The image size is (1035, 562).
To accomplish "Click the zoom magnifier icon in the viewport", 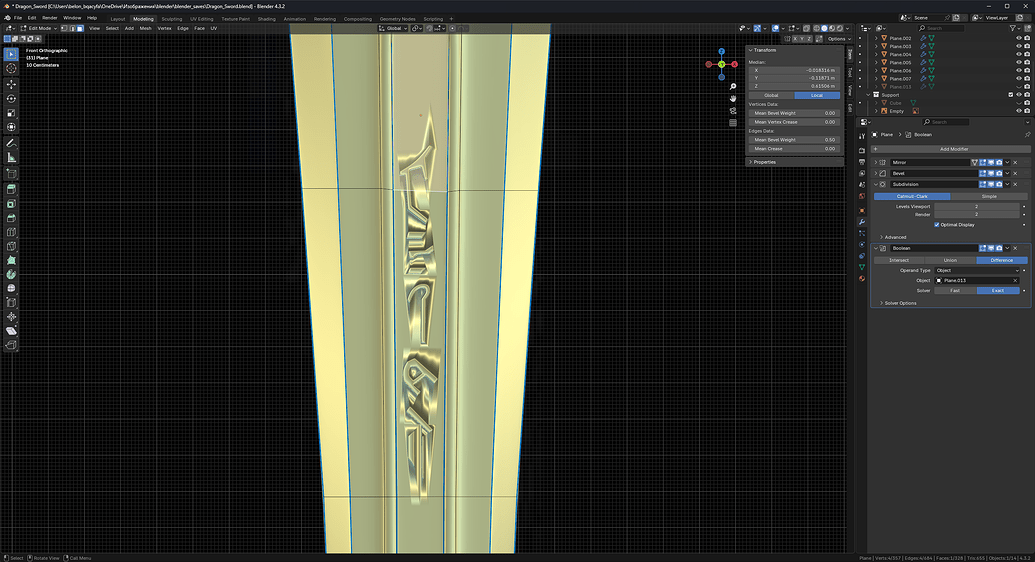I will coord(733,87).
